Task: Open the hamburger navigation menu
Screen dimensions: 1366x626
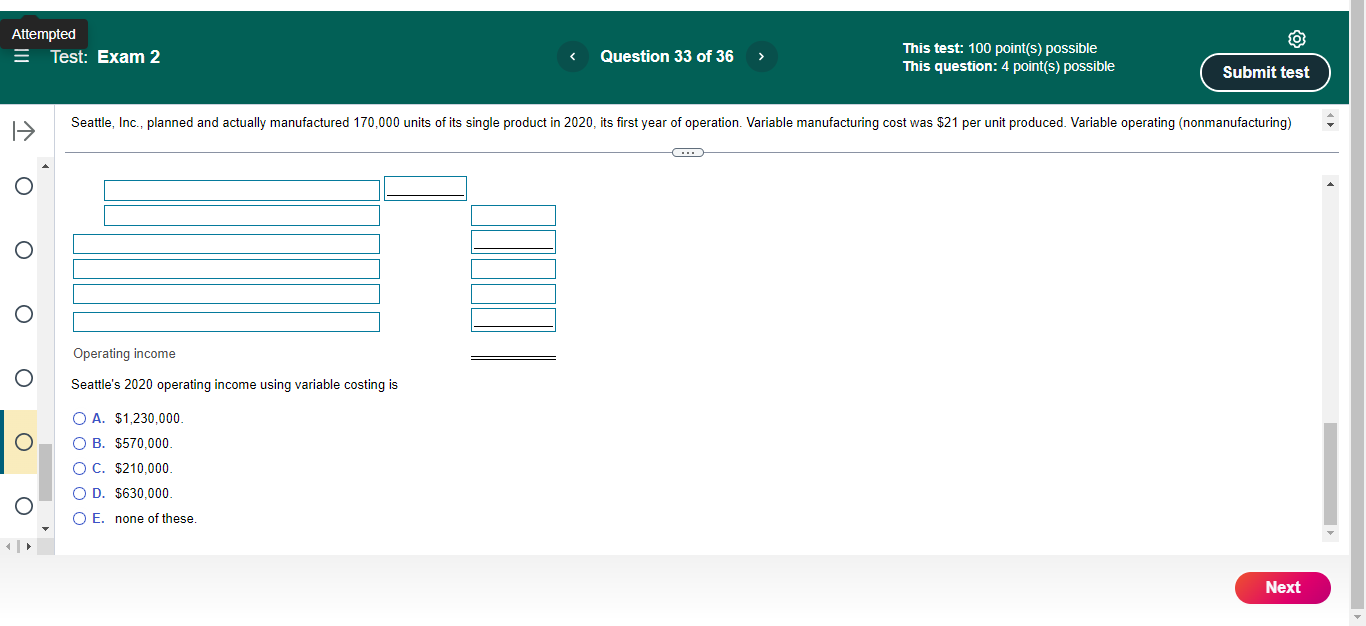Action: (21, 56)
